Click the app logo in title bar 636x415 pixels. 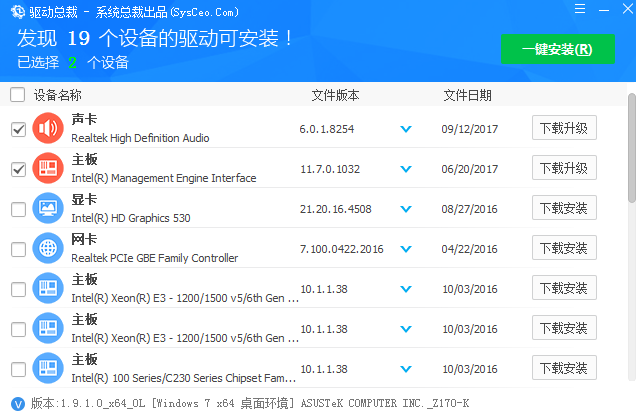(x=18, y=12)
